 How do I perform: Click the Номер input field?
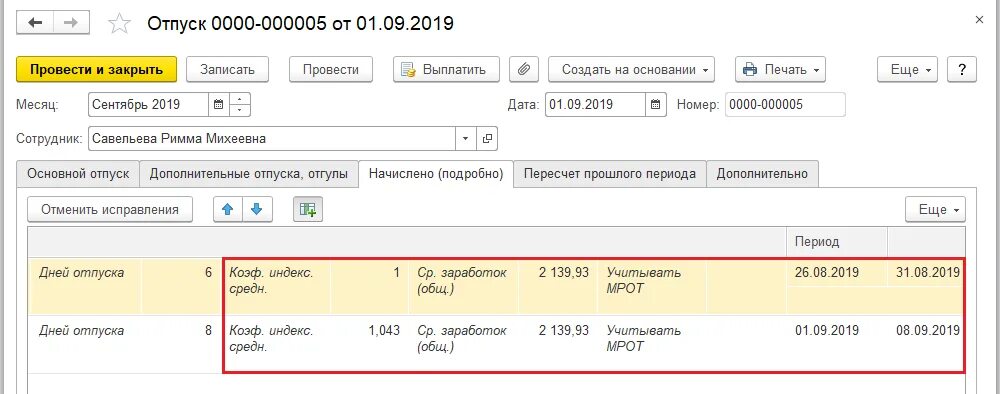click(x=785, y=105)
